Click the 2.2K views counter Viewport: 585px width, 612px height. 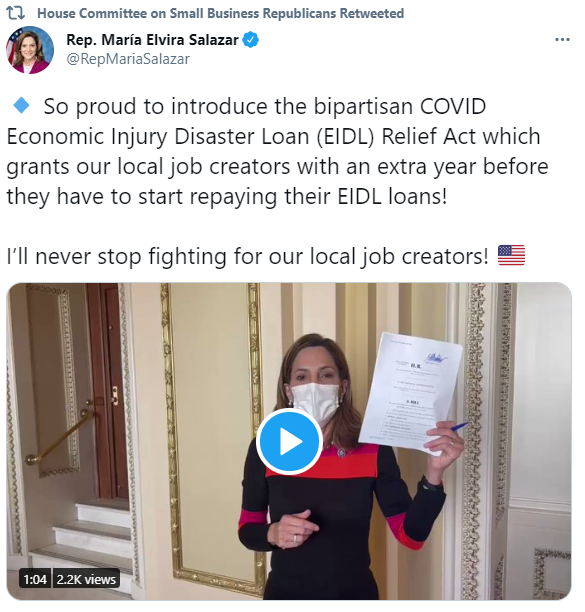pos(86,580)
